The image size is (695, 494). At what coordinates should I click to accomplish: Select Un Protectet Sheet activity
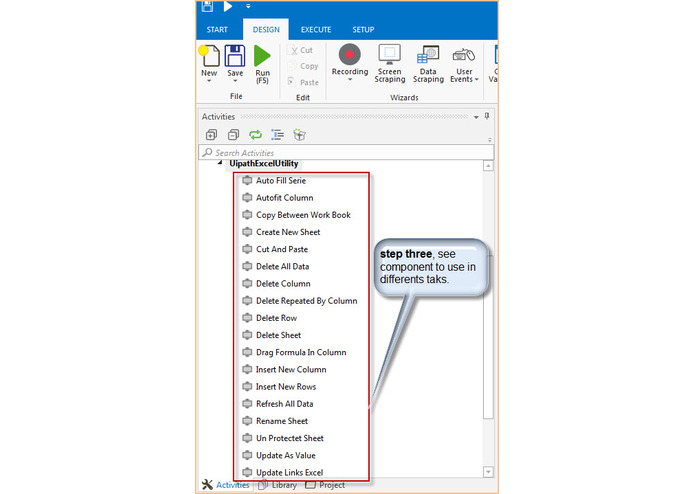[x=283, y=438]
